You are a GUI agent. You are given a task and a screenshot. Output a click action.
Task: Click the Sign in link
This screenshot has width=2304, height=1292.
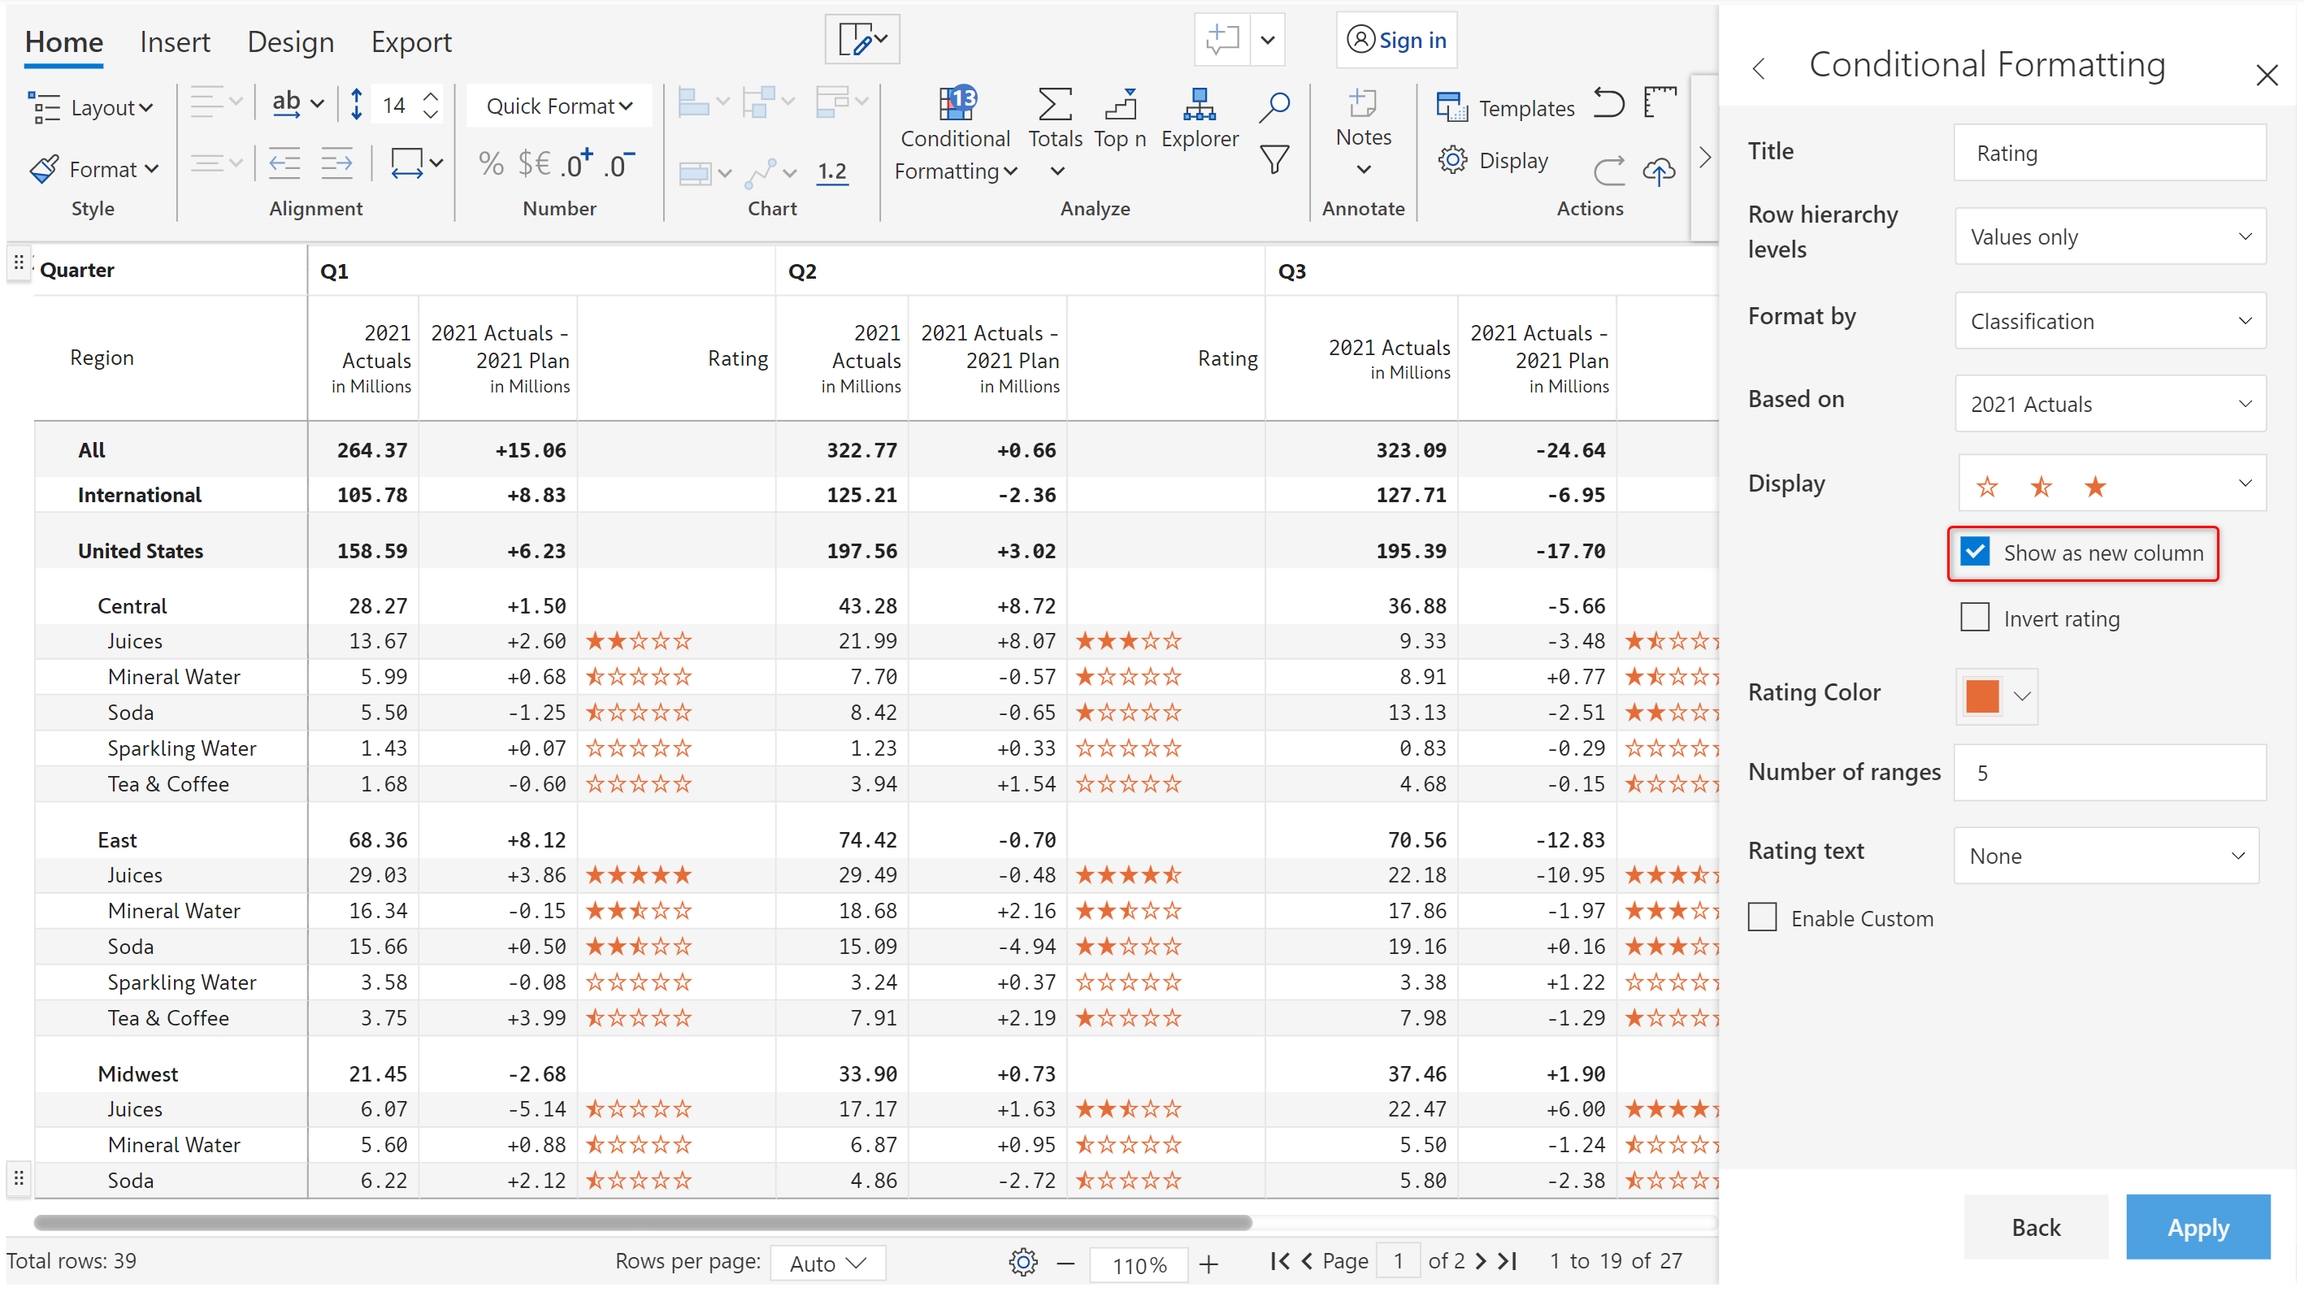(1411, 40)
